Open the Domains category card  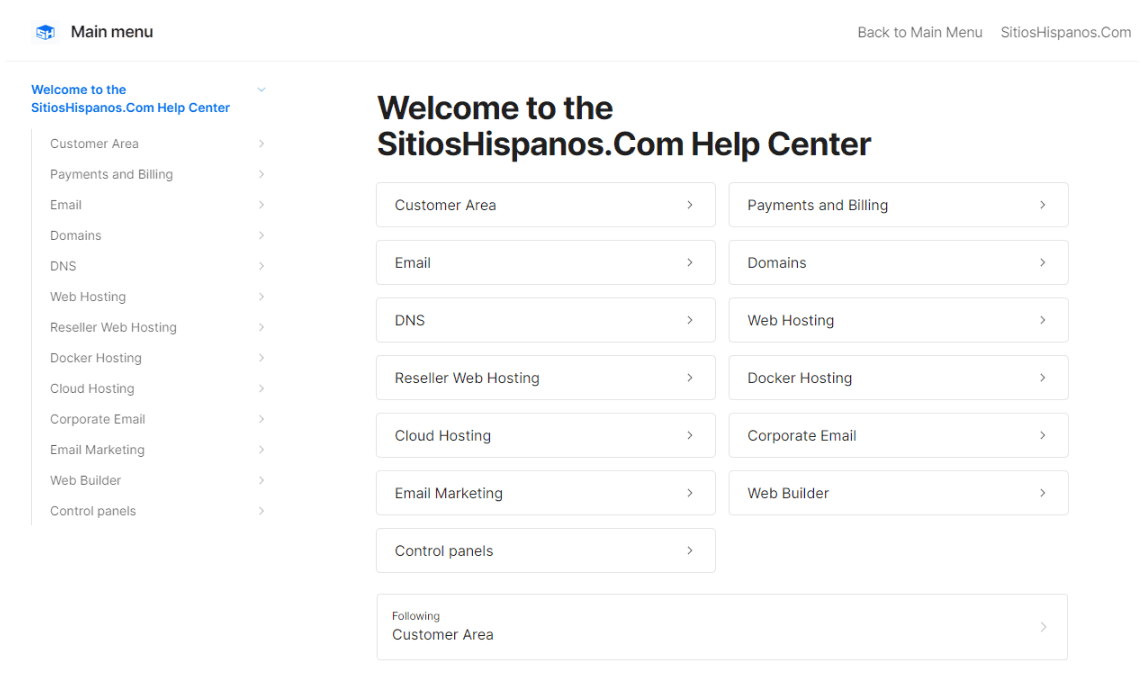[899, 262]
